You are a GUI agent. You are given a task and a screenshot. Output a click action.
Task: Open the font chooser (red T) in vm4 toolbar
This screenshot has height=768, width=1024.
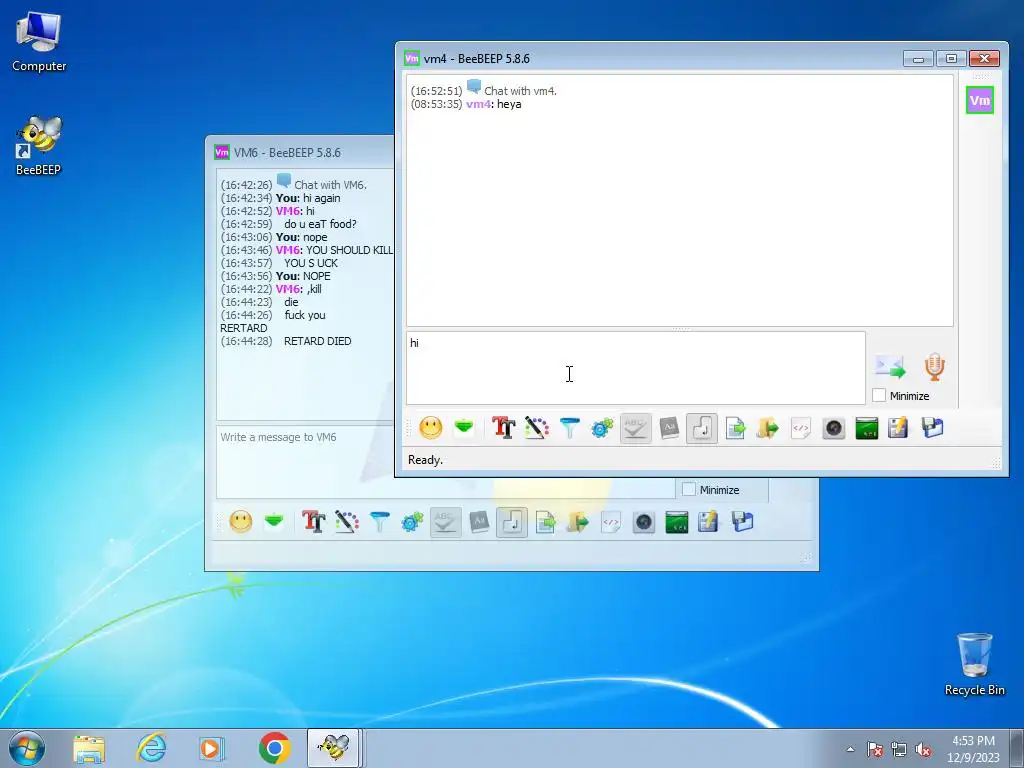coord(504,428)
